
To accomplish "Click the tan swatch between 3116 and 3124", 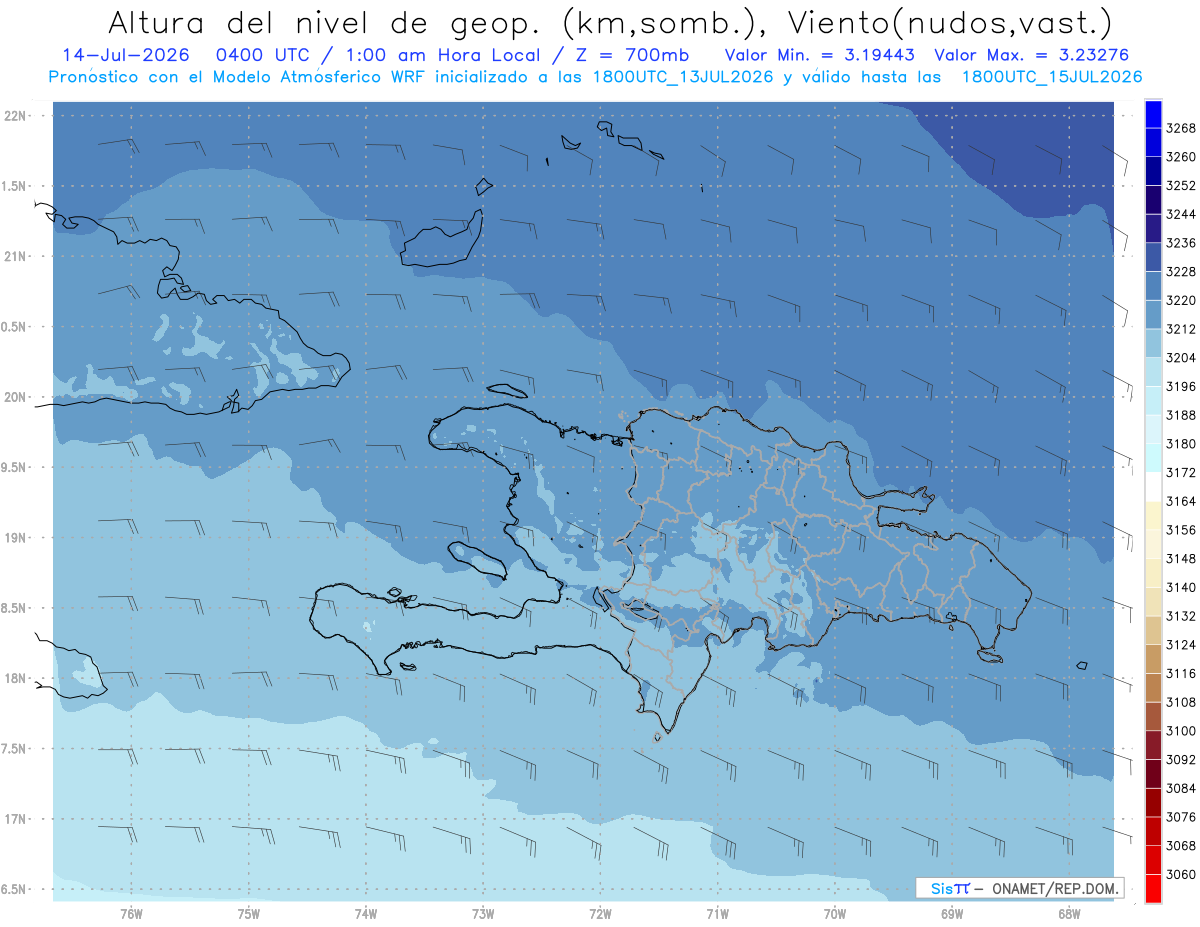I will coord(1153,659).
